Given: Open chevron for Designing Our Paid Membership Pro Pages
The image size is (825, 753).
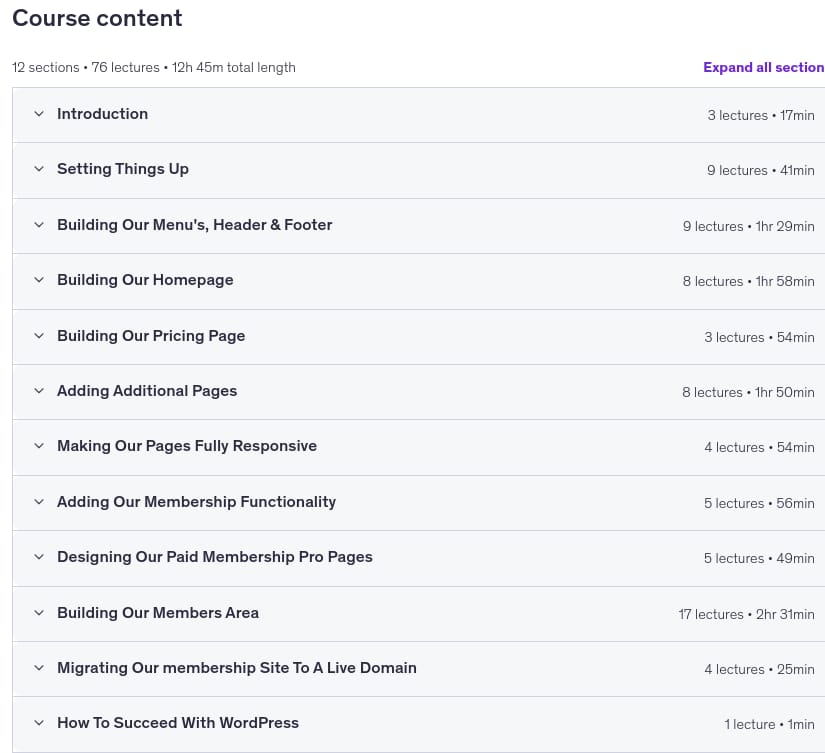Looking at the screenshot, I should (39, 558).
